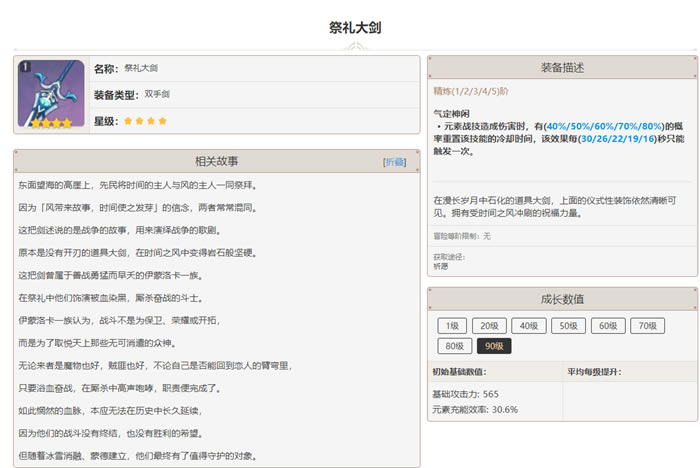Choose the 60级 level option
Screen dimensions: 700x468
point(605,326)
